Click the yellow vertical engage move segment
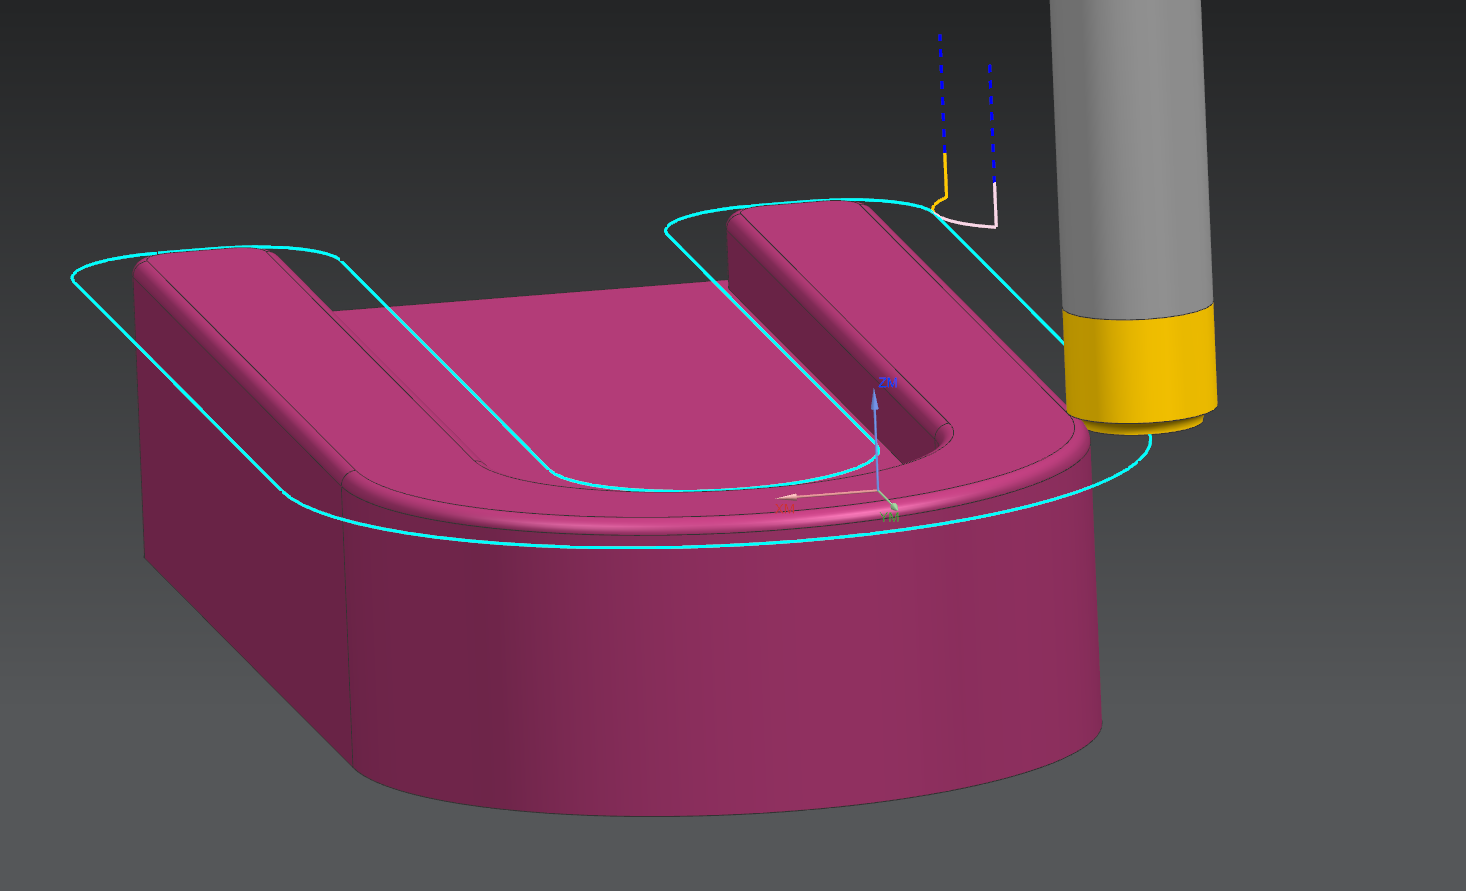The image size is (1466, 891). tap(945, 176)
